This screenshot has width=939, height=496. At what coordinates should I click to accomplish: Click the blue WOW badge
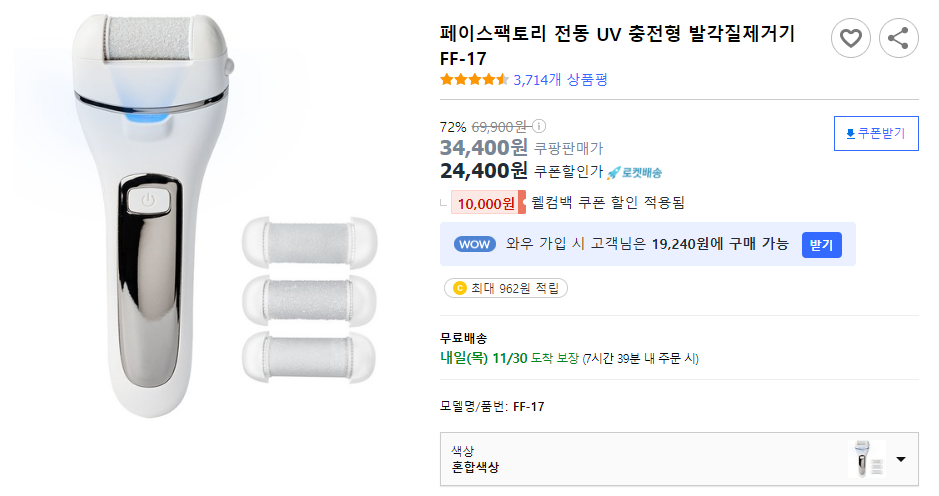click(473, 244)
